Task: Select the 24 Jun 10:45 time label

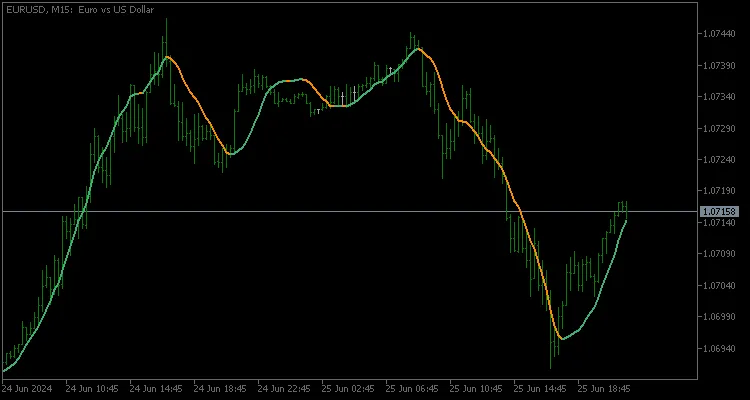Action: (x=92, y=388)
